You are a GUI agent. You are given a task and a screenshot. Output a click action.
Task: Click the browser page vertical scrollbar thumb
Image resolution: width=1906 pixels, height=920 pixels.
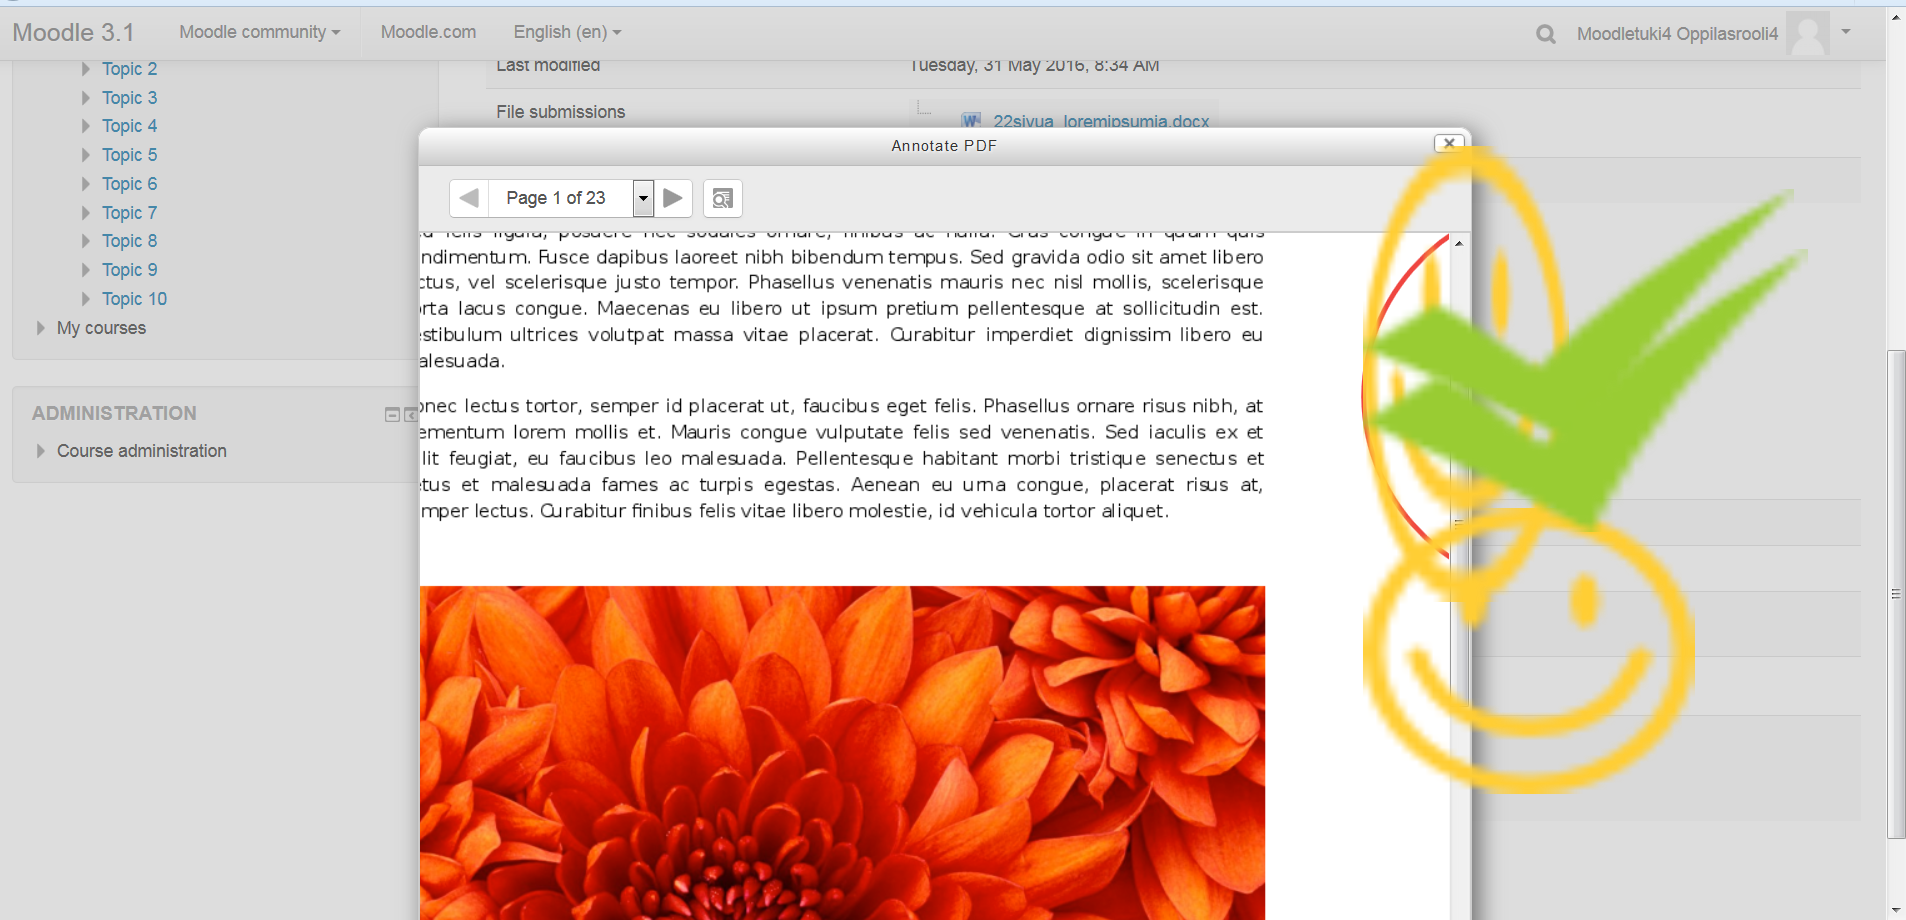coord(1896,594)
